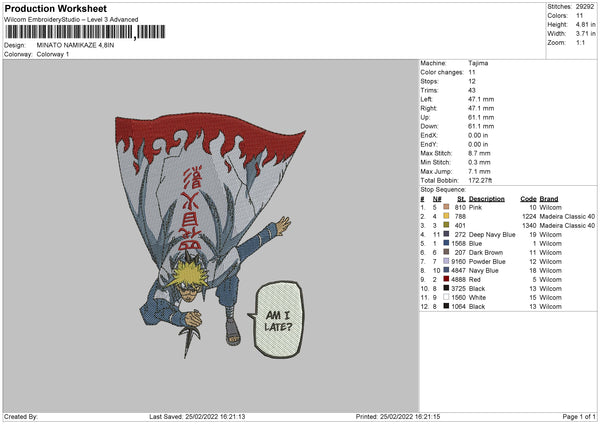
Task: Click the Colors value 11
Action: 579,16
